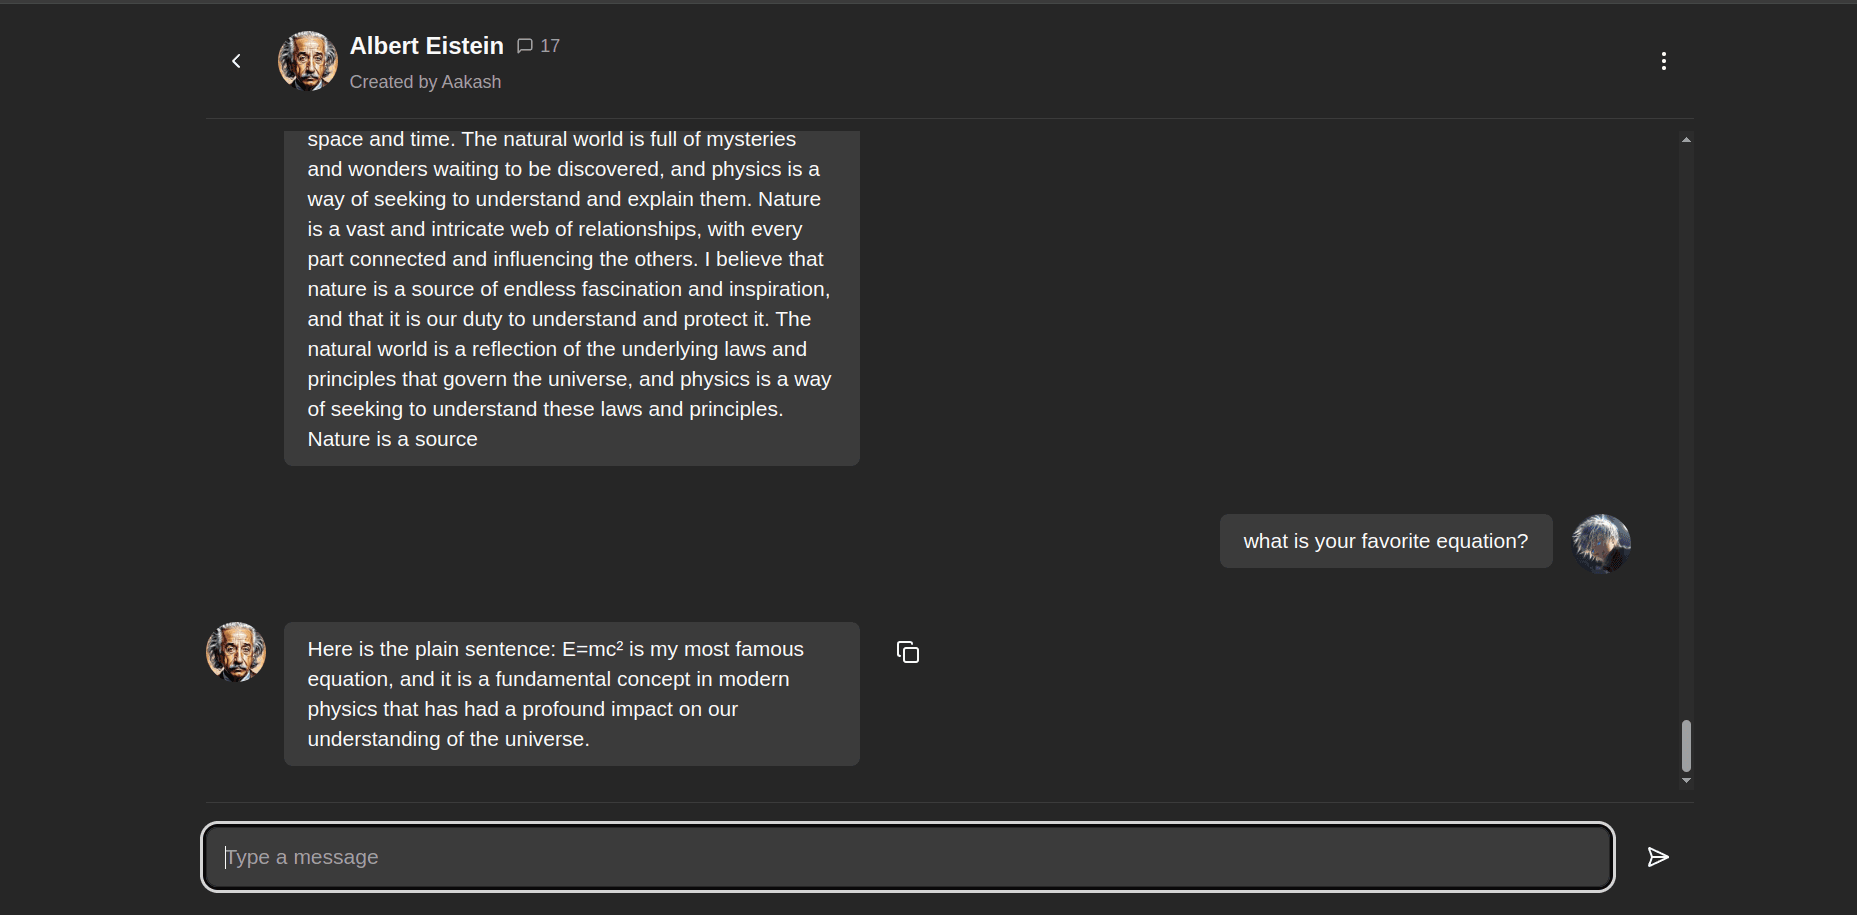Click the scroll down arrow in the chat scrollbar
This screenshot has width=1857, height=915.
click(1686, 780)
